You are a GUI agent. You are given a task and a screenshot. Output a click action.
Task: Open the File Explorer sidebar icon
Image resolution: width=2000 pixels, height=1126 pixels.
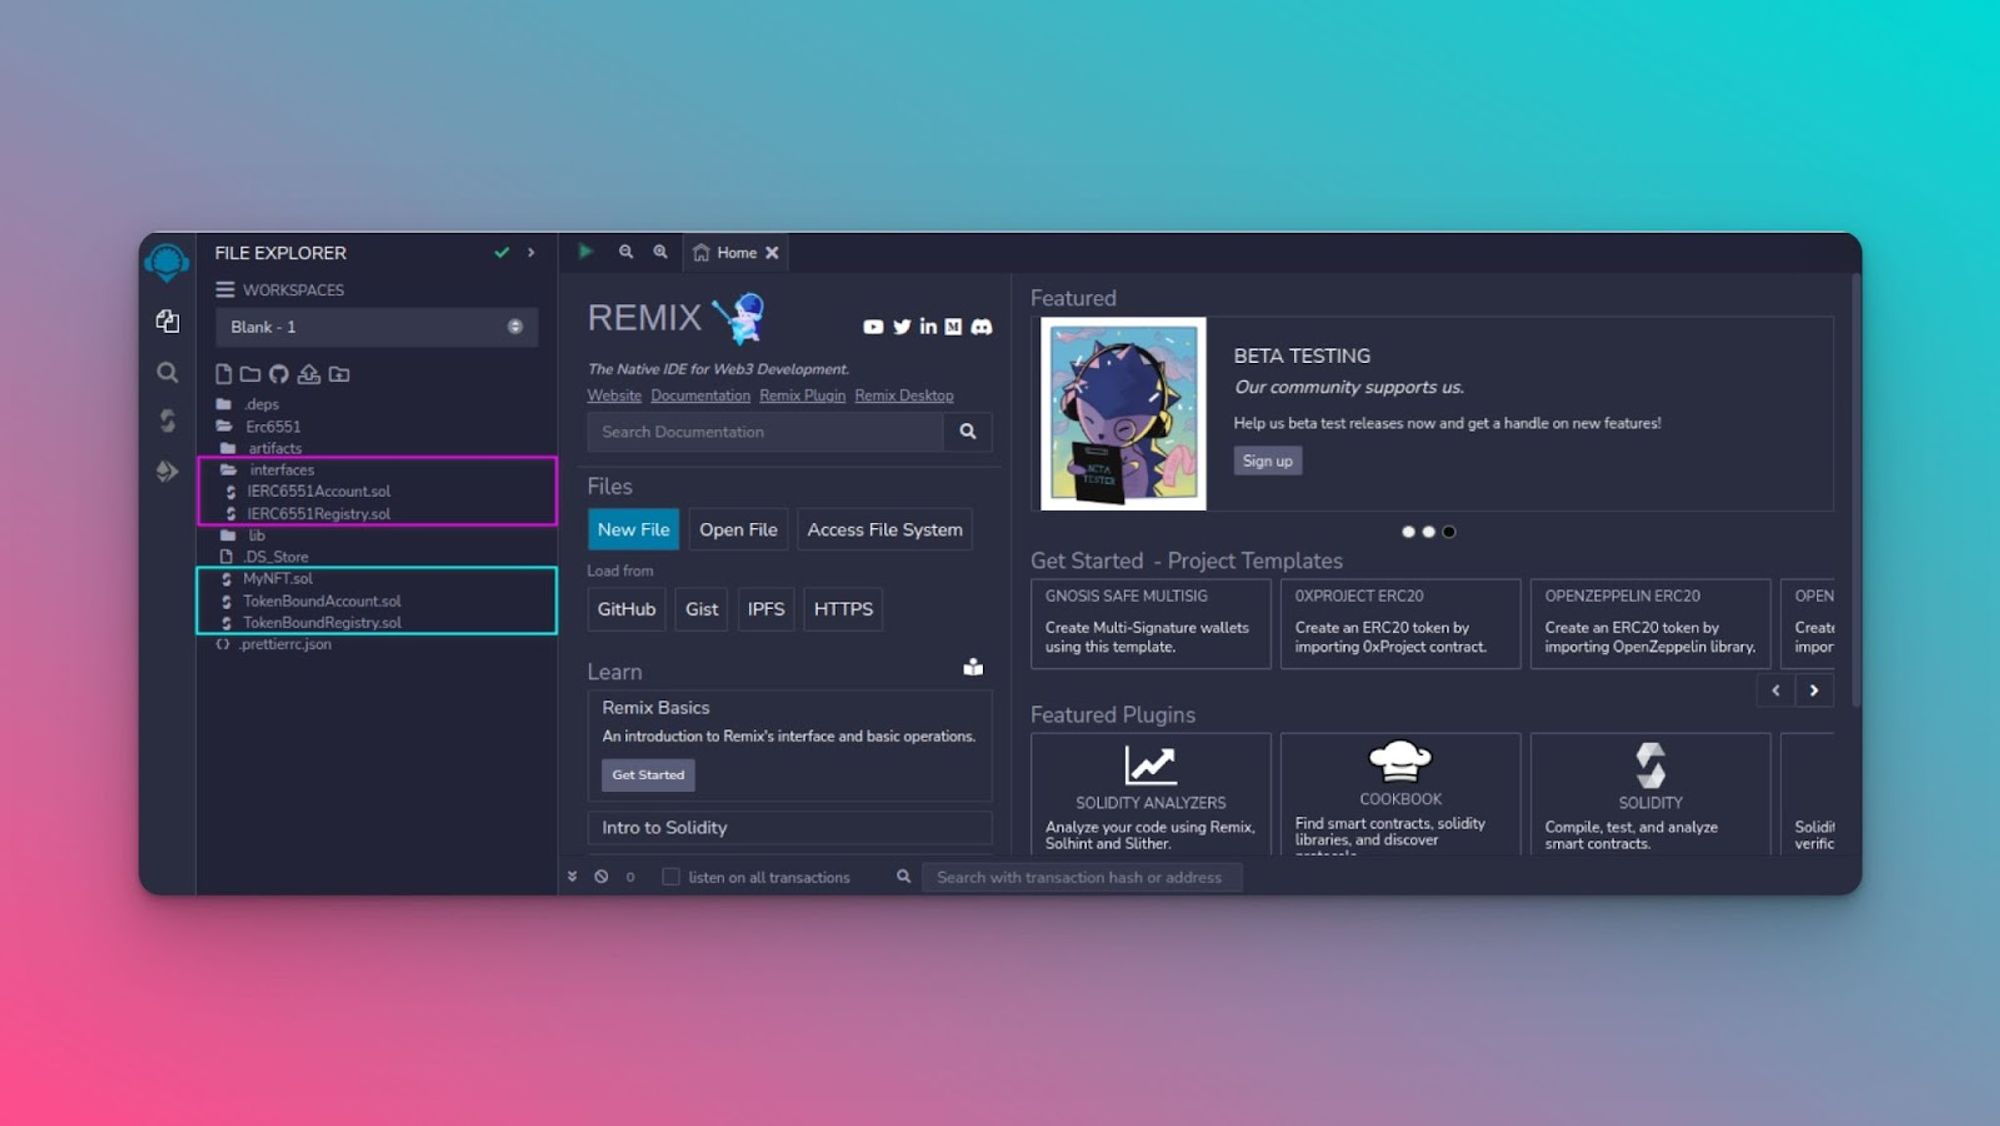click(167, 321)
